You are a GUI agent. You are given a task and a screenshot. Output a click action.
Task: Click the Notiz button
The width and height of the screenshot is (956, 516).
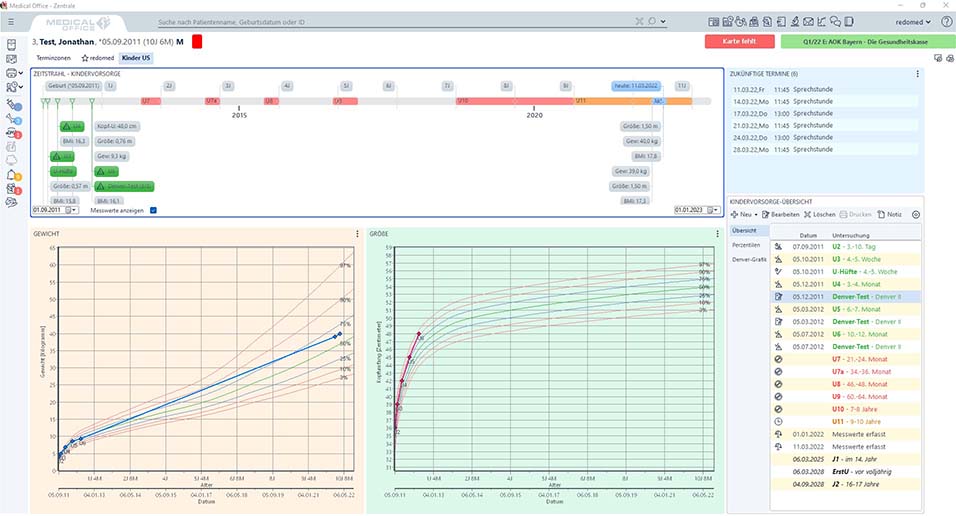(x=890, y=215)
